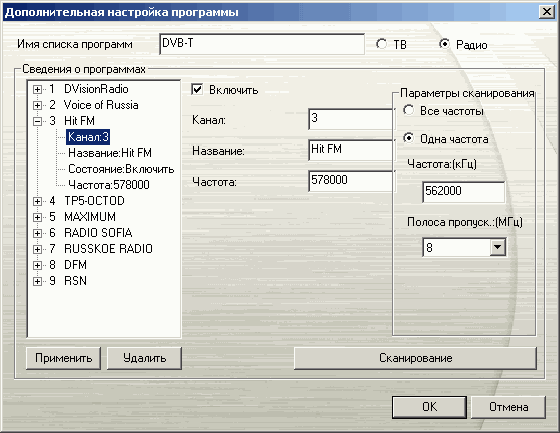Select tree row Канал:3
This screenshot has height=433, width=560.
tap(88, 137)
